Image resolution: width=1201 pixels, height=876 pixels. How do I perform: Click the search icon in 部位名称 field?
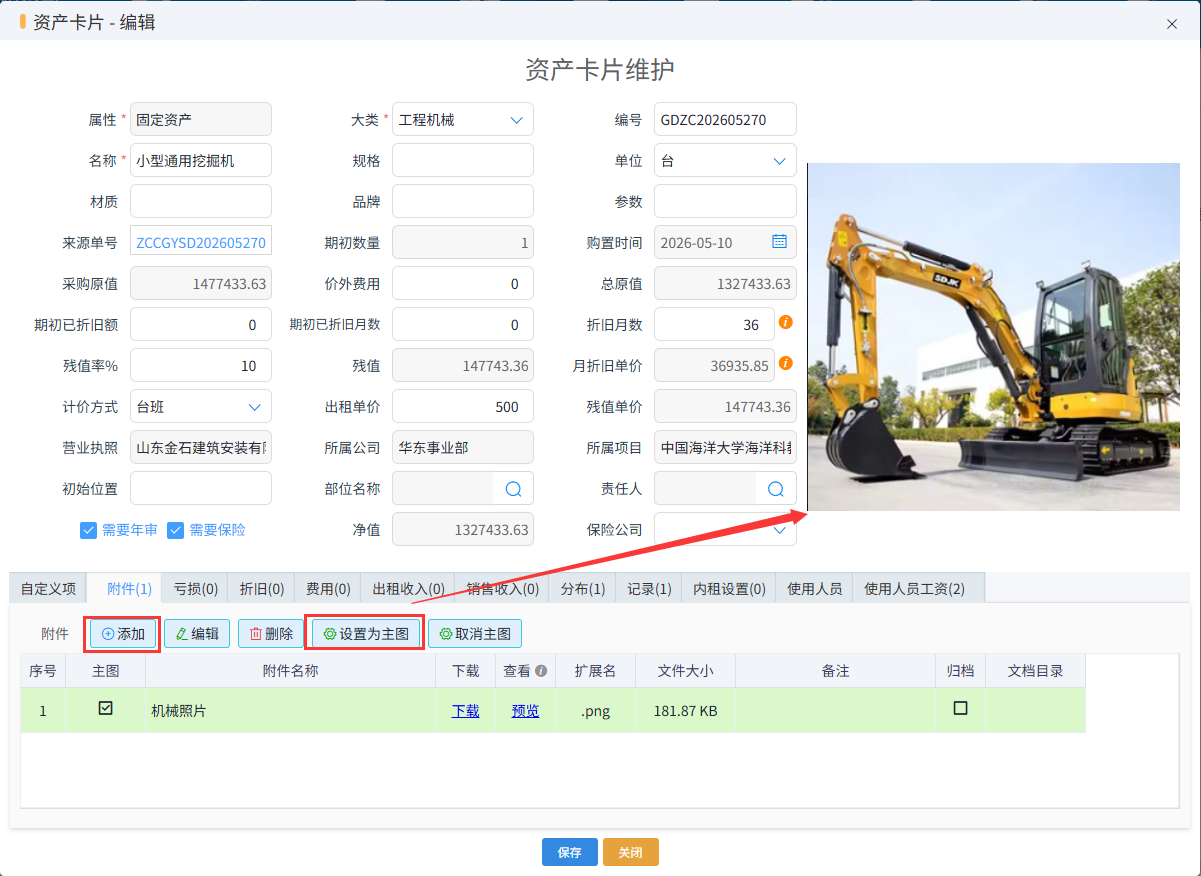pyautogui.click(x=513, y=488)
